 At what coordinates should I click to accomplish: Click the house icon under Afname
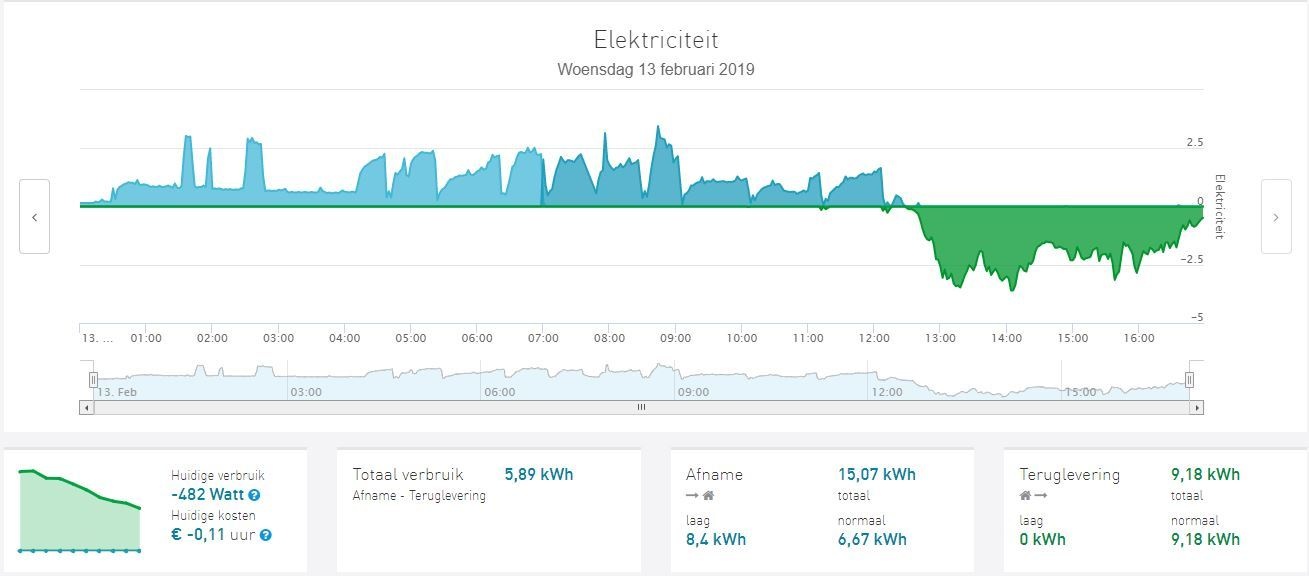point(706,495)
